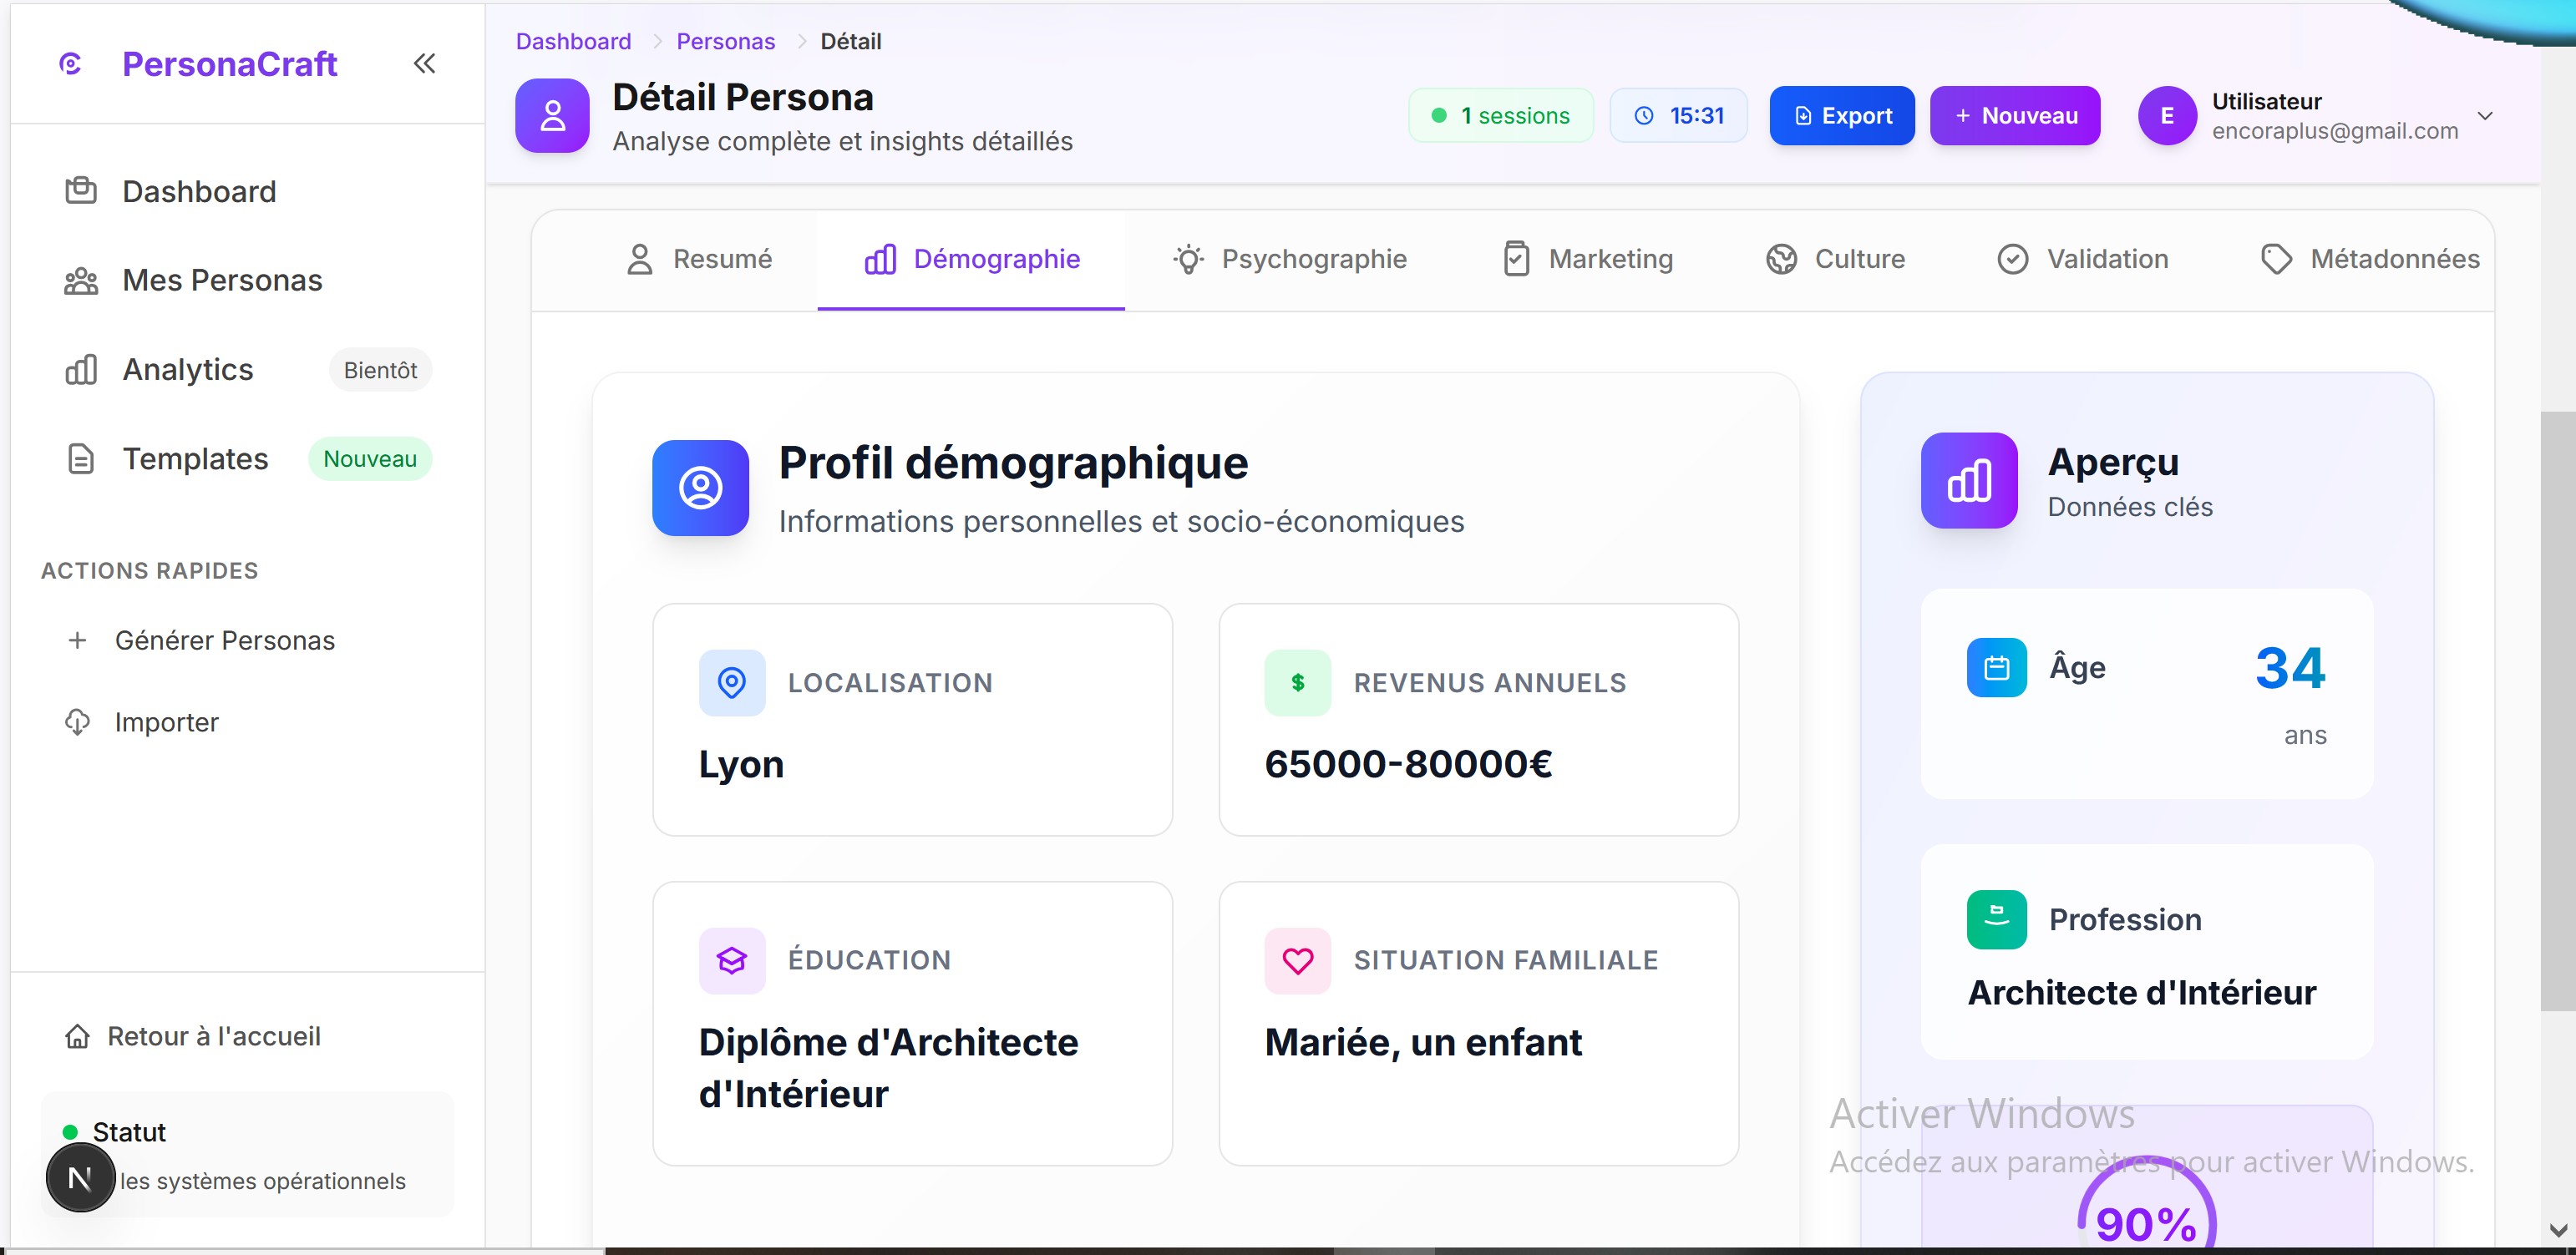
Task: Go to Personas breadcrumb
Action: point(725,41)
